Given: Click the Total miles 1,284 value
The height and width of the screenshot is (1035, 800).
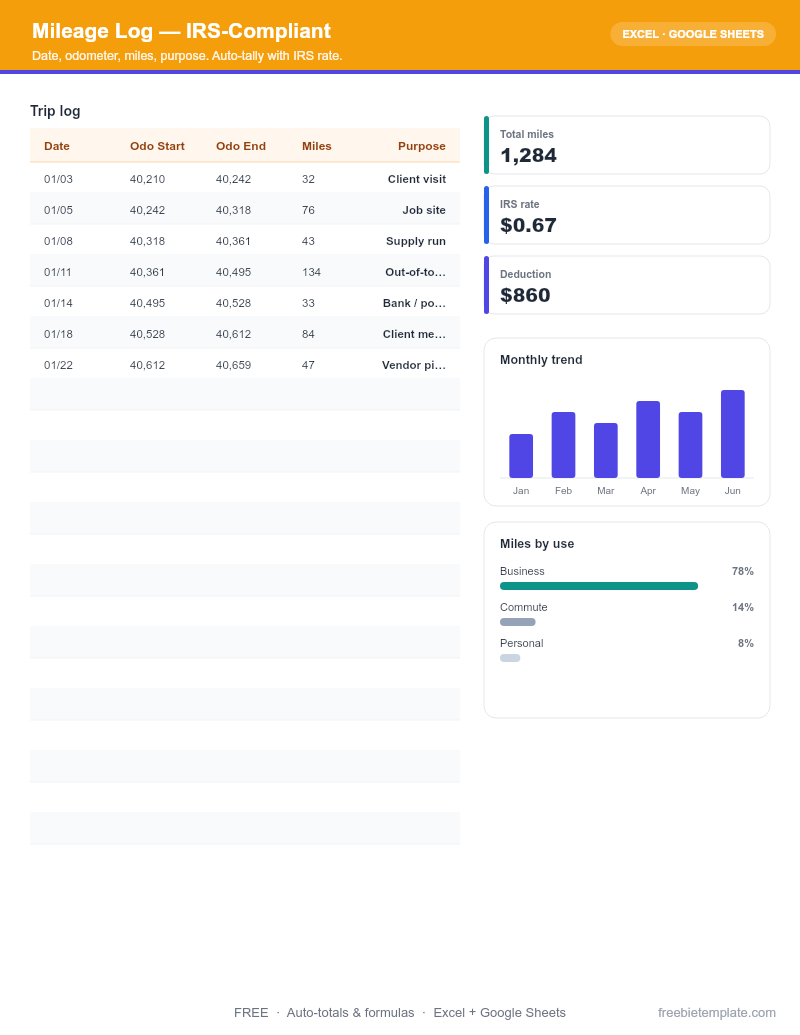Looking at the screenshot, I should (x=528, y=156).
